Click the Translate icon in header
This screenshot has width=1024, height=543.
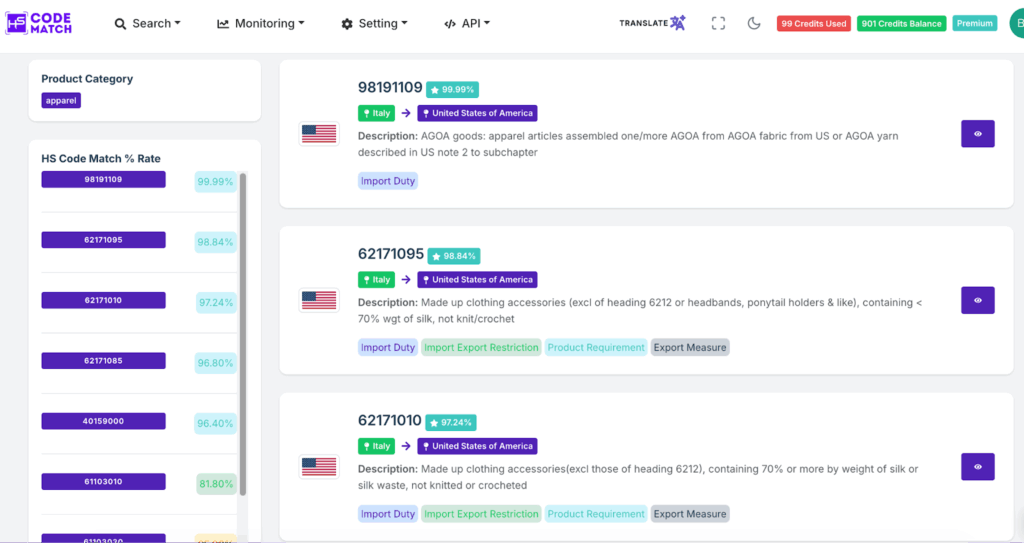tap(653, 23)
